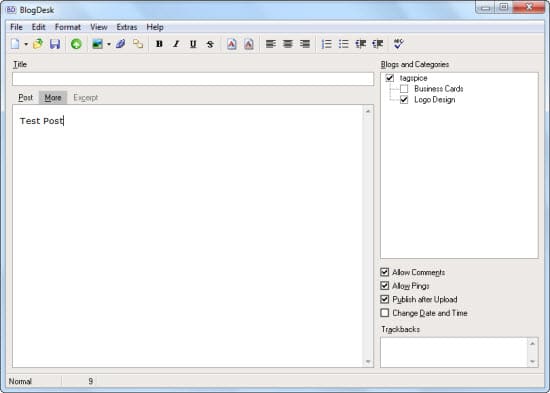Uncheck the Logo Design category

(404, 100)
